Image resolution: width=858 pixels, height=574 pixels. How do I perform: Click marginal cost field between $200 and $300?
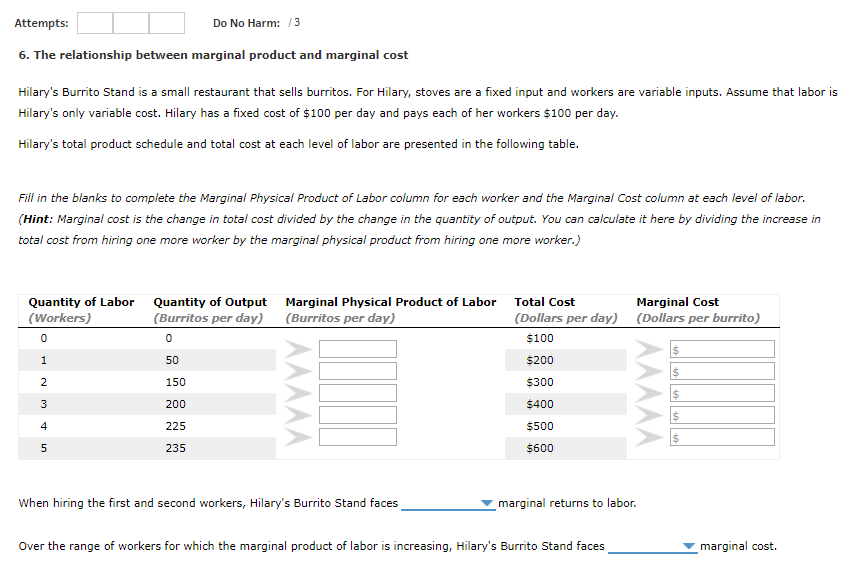(722, 371)
